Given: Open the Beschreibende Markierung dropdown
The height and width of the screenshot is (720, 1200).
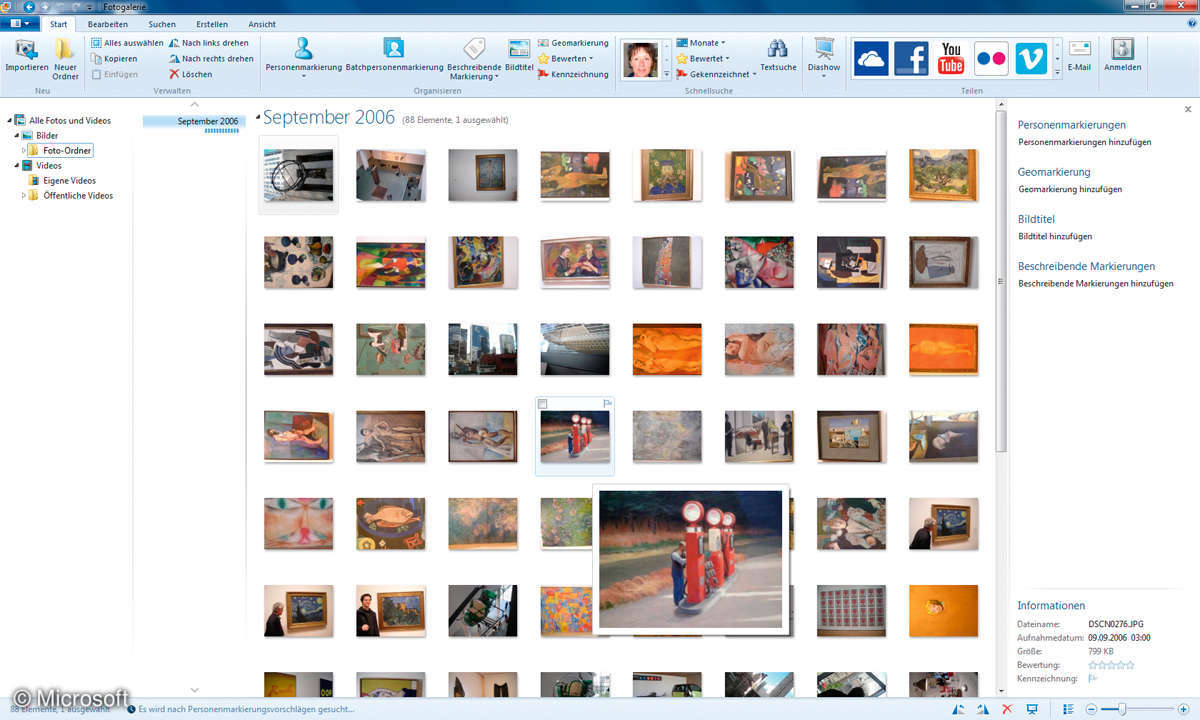Looking at the screenshot, I should (474, 58).
